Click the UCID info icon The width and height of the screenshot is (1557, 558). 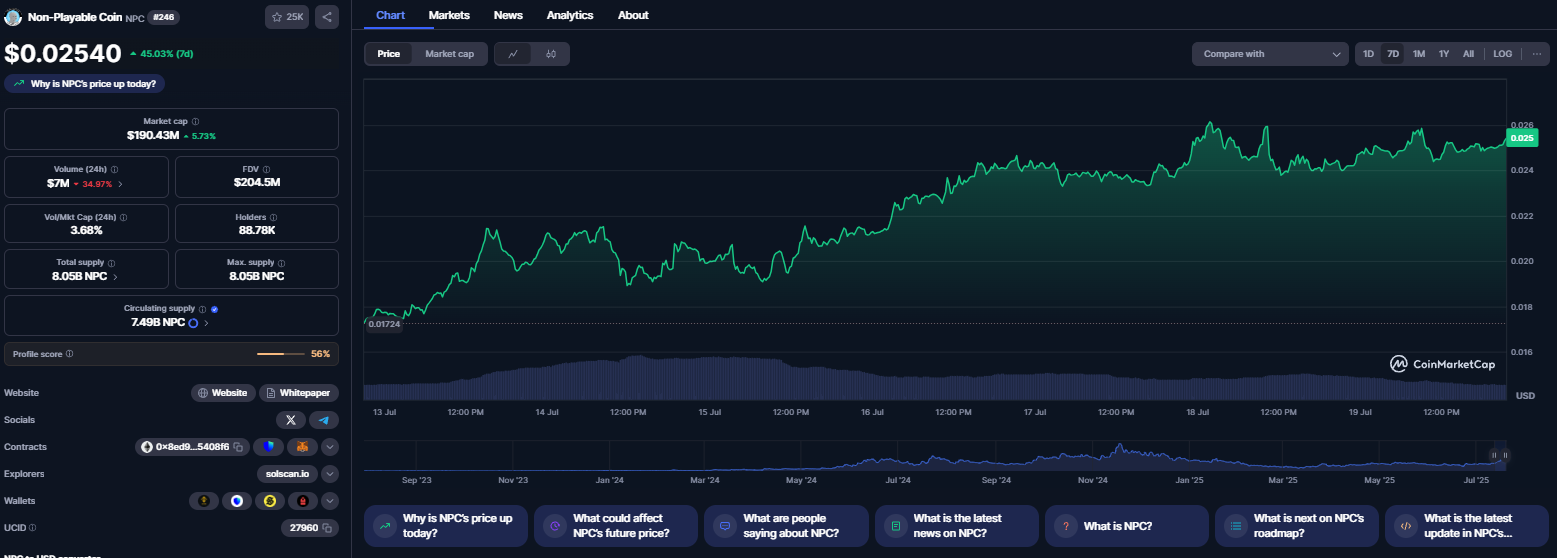tap(32, 527)
